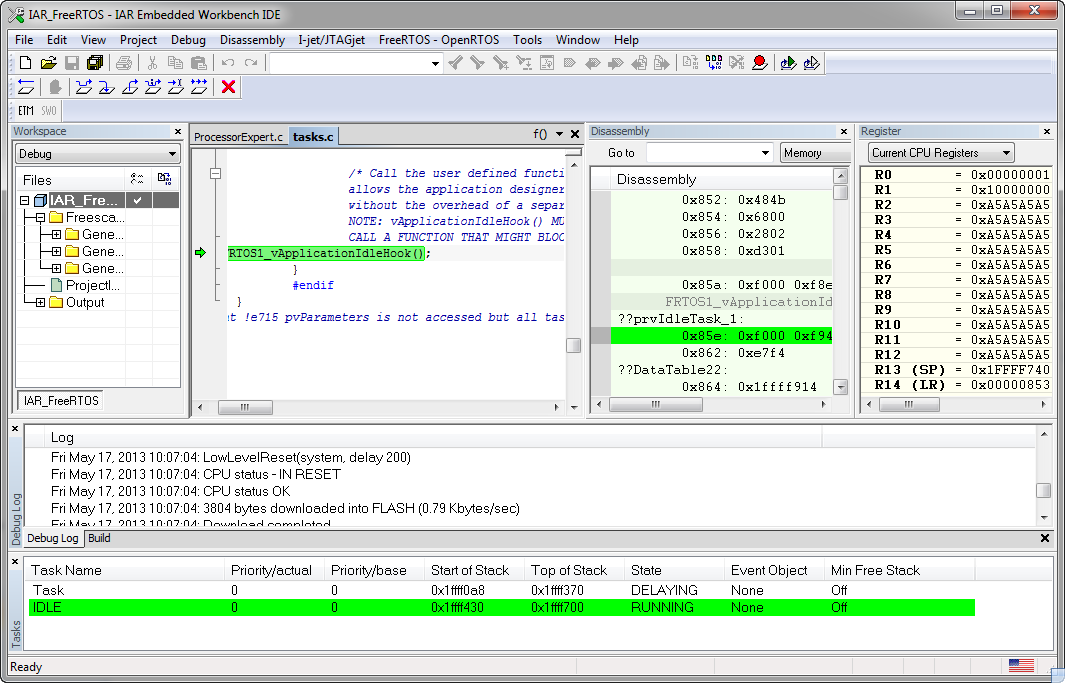Close the Register panel
The image size is (1065, 683).
[1047, 132]
